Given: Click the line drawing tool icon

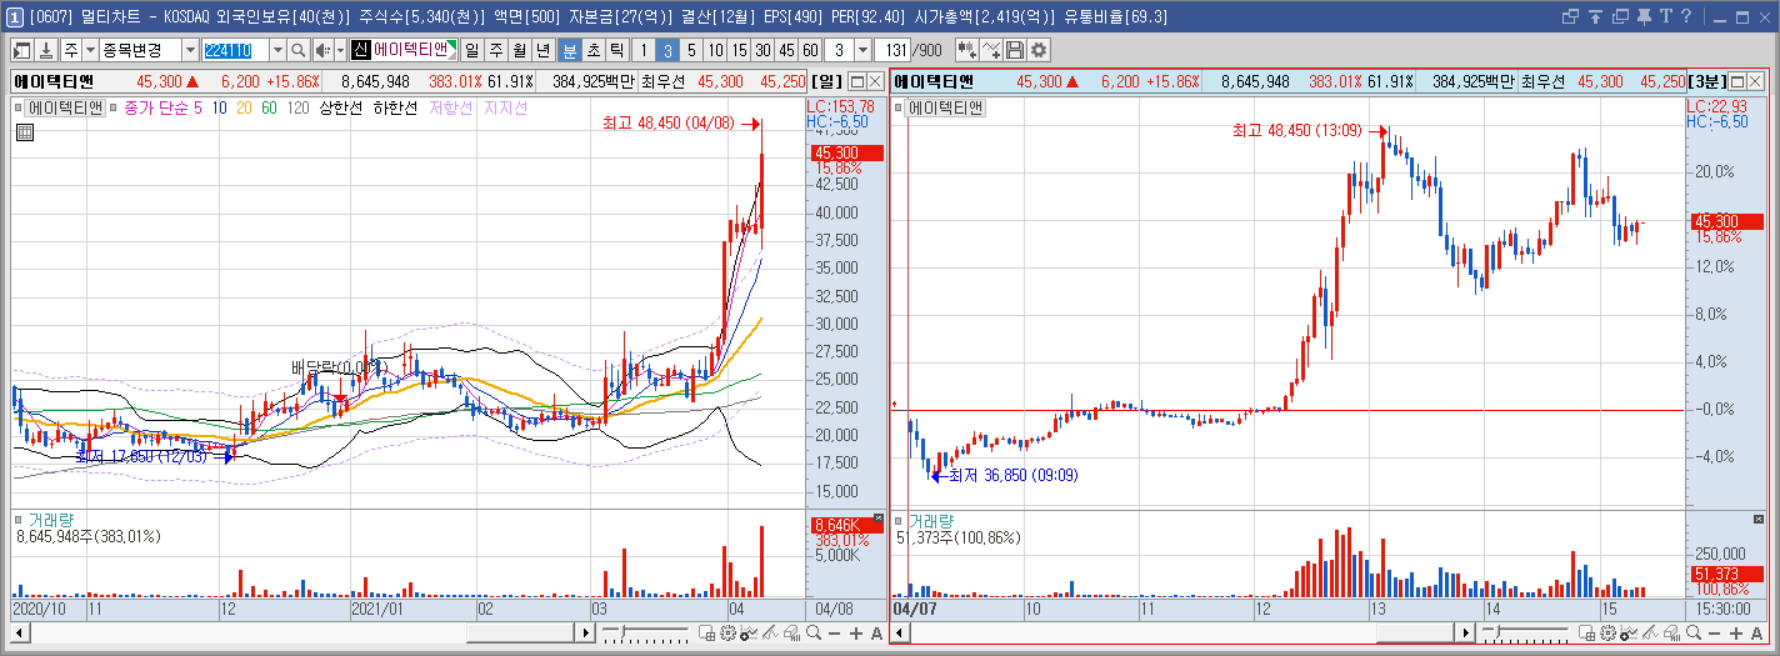Looking at the screenshot, I should [991, 50].
